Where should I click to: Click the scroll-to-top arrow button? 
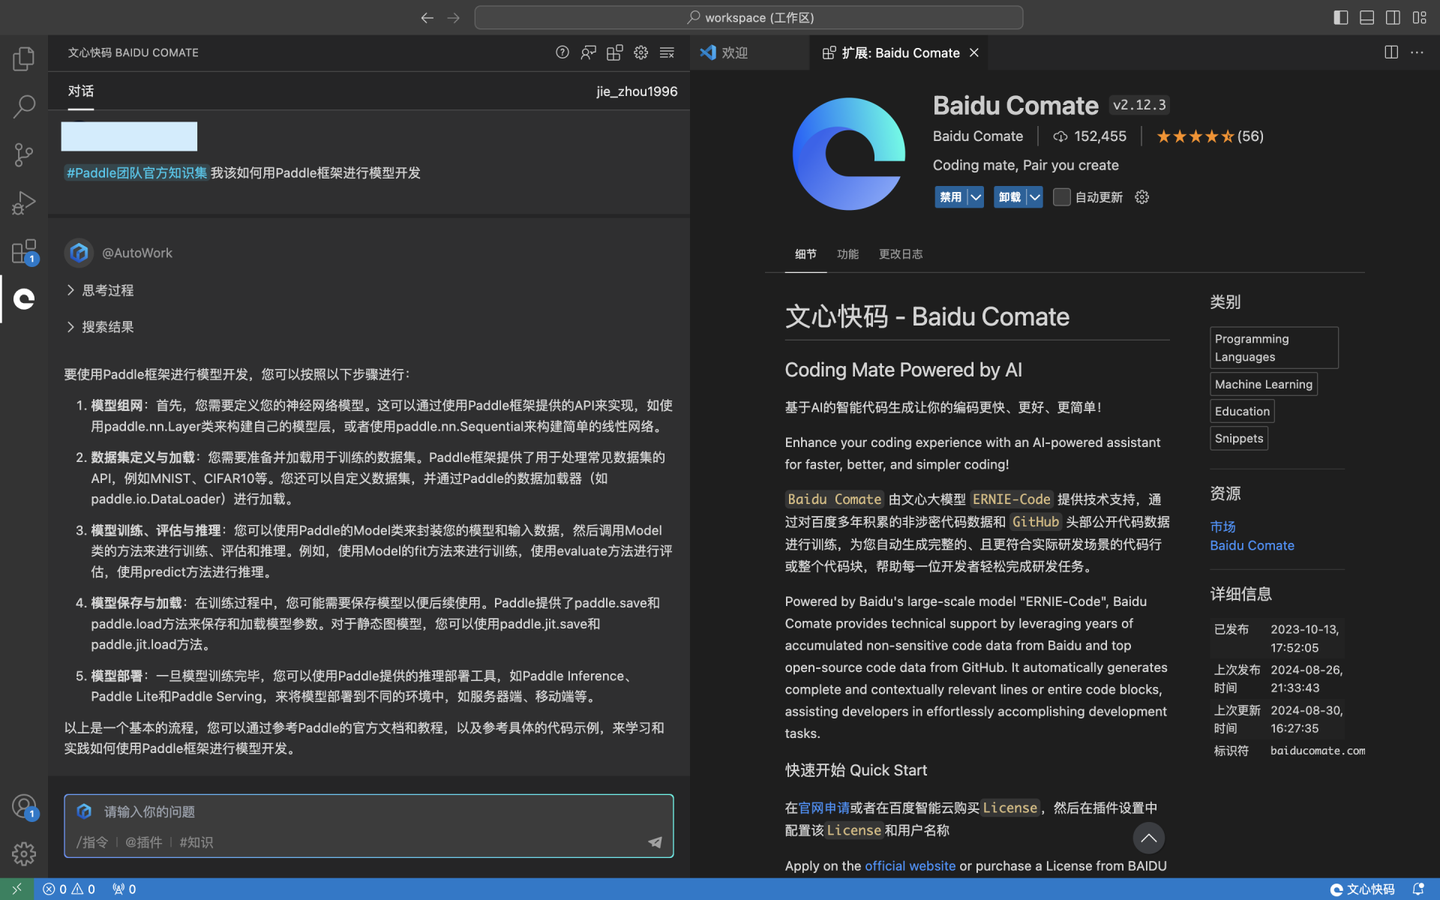[x=1148, y=838]
